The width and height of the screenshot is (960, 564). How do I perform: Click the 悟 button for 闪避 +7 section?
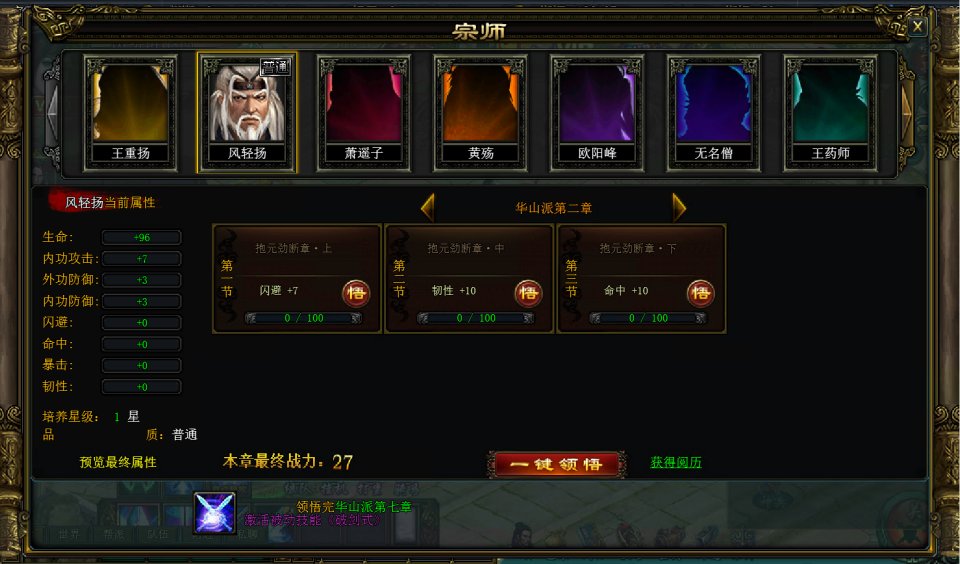pyautogui.click(x=356, y=293)
